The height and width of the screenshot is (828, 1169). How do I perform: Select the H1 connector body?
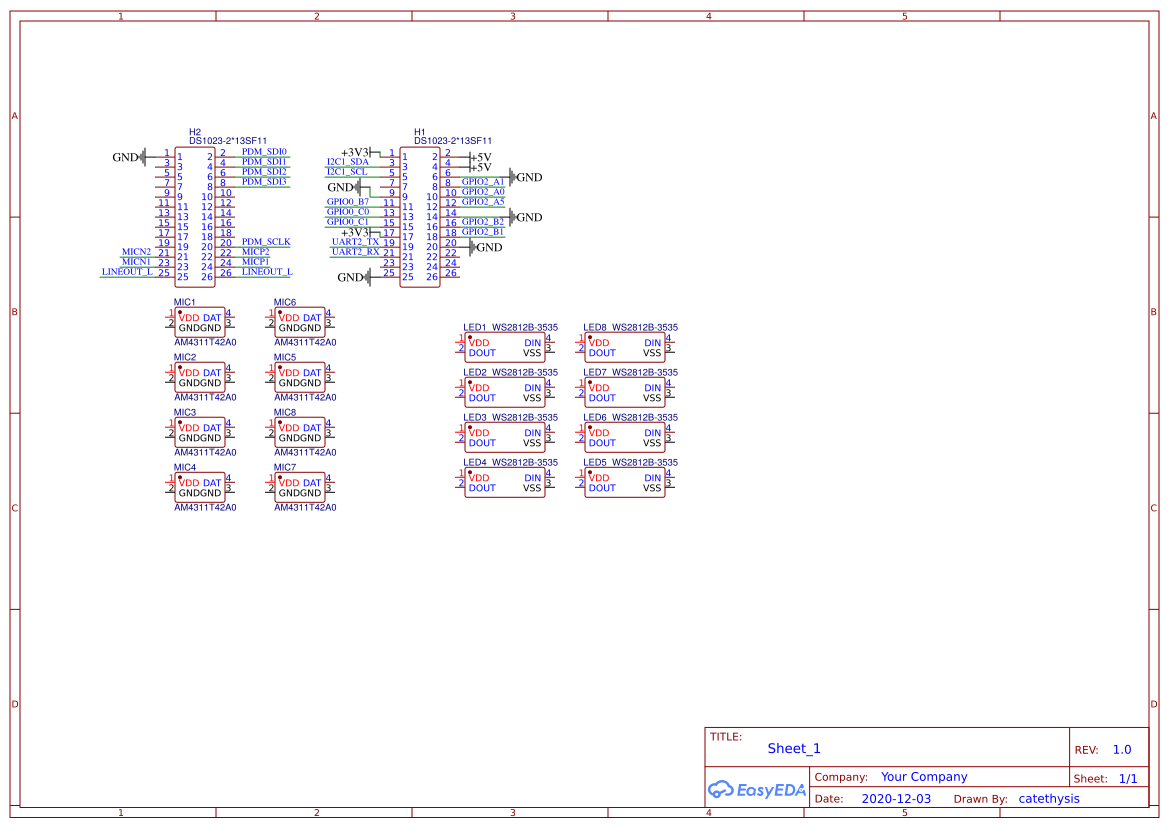(420, 216)
